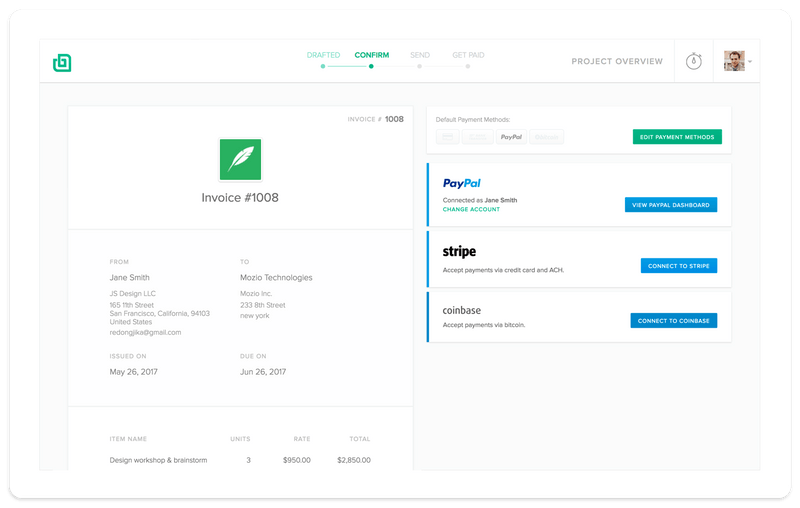Click the $2,850.00 total value
Viewport: 800px width, 508px height.
pos(354,460)
